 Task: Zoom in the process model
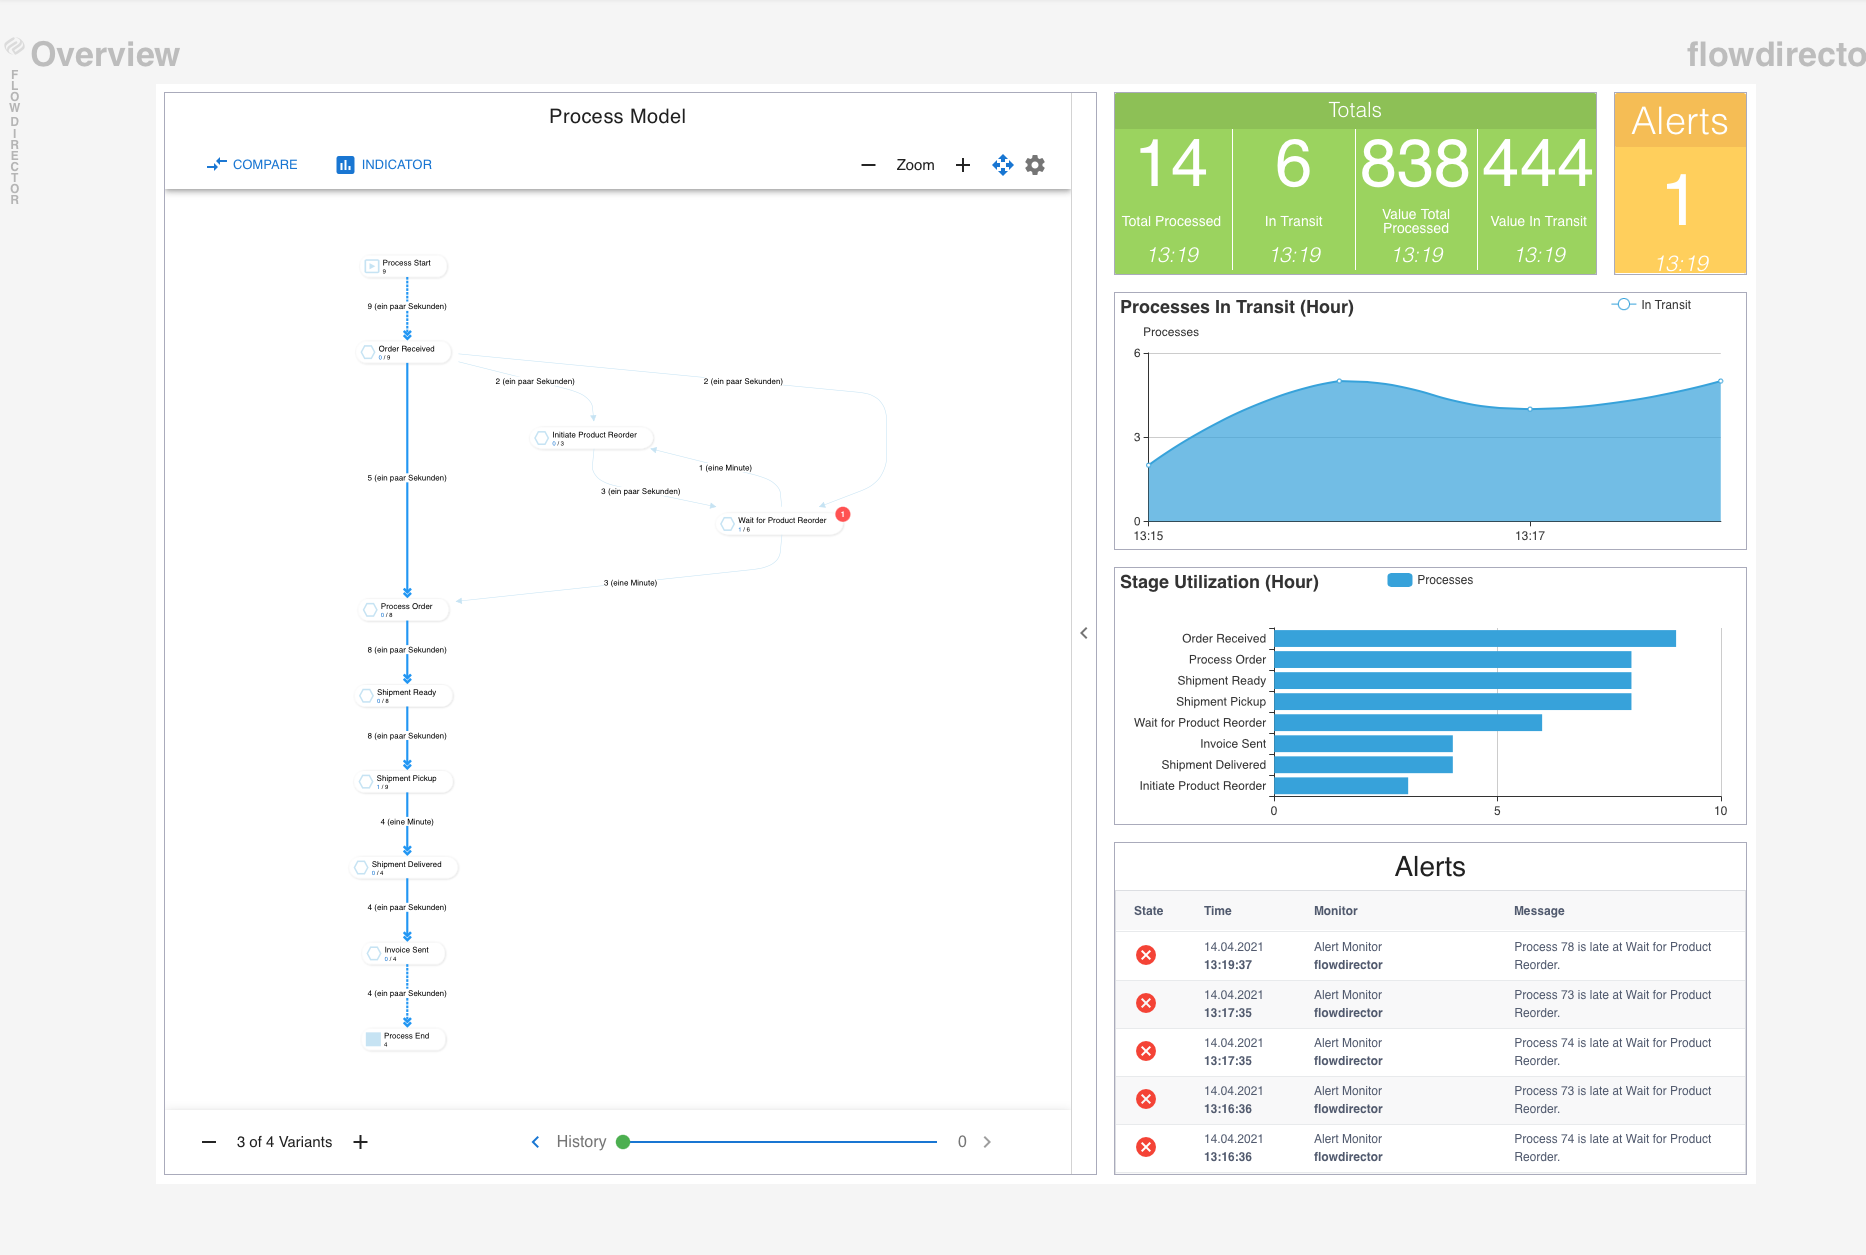click(x=963, y=165)
